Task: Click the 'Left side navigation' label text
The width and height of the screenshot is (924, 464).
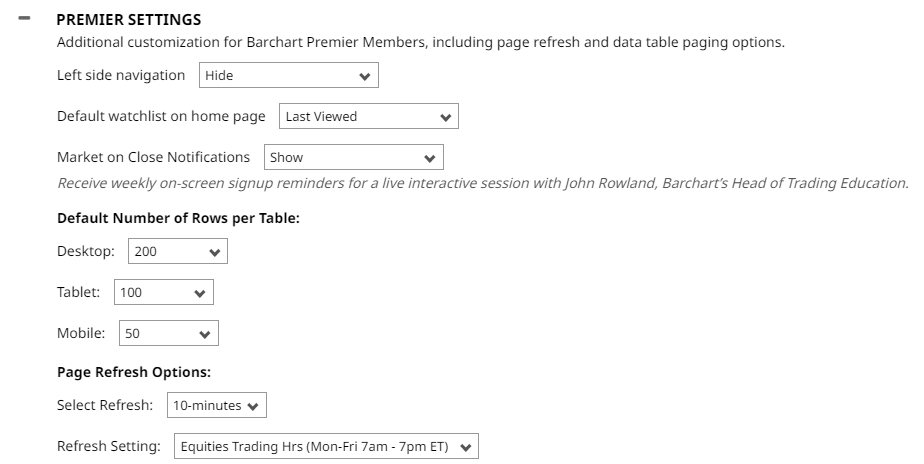Action: (x=121, y=75)
